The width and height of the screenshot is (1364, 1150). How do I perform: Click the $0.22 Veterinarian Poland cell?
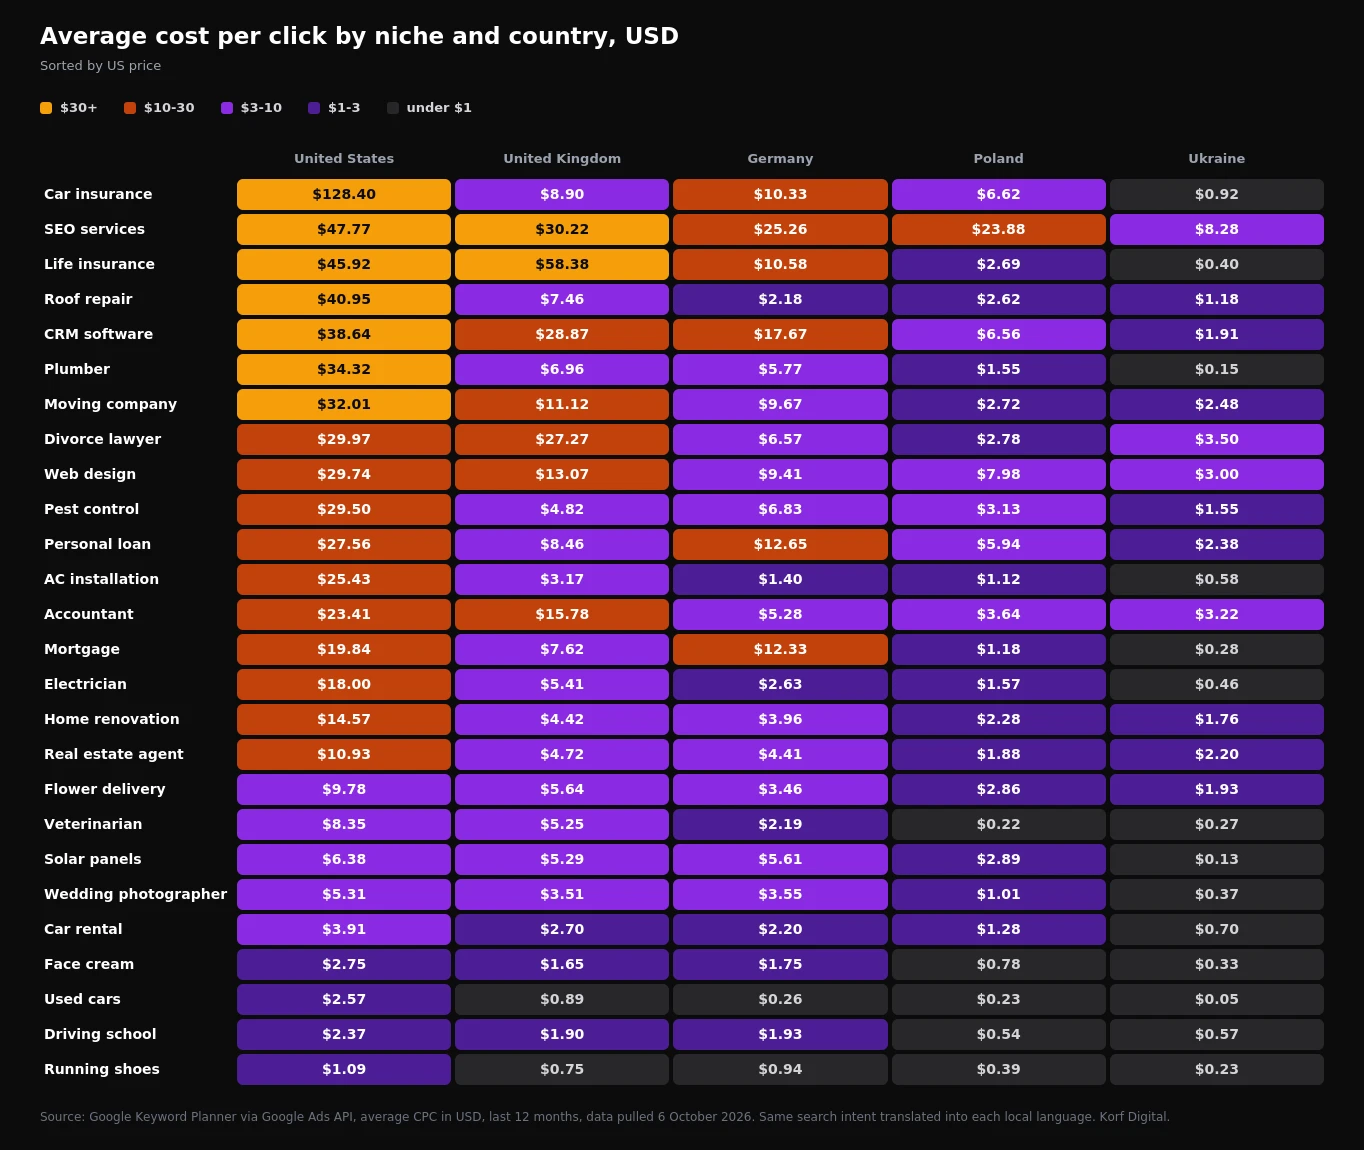coord(999,824)
